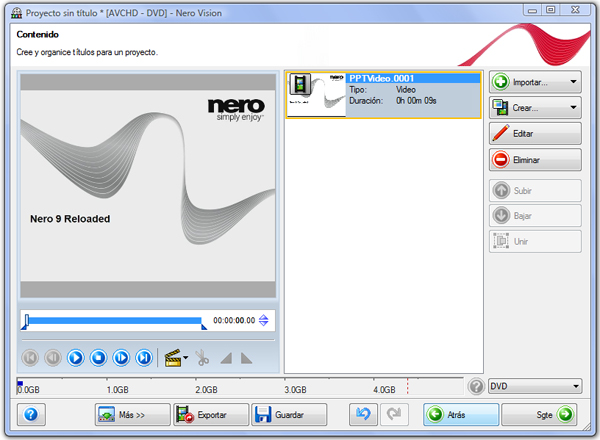
Task: Go back with the Atrás button
Action: (x=461, y=414)
